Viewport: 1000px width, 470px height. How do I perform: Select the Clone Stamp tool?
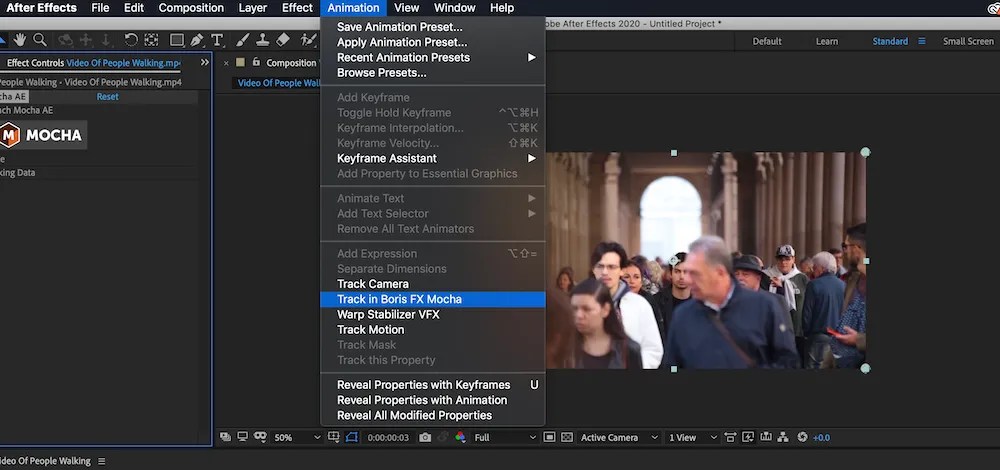[x=262, y=40]
